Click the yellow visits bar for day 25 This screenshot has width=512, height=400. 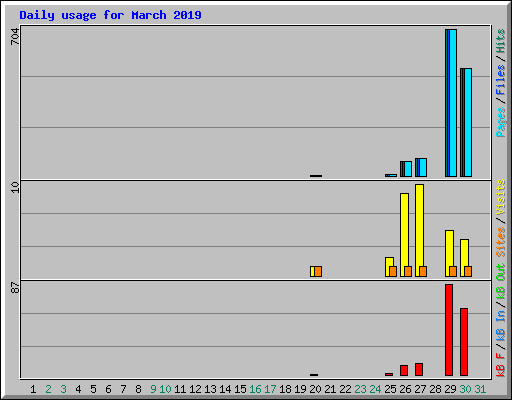point(389,262)
